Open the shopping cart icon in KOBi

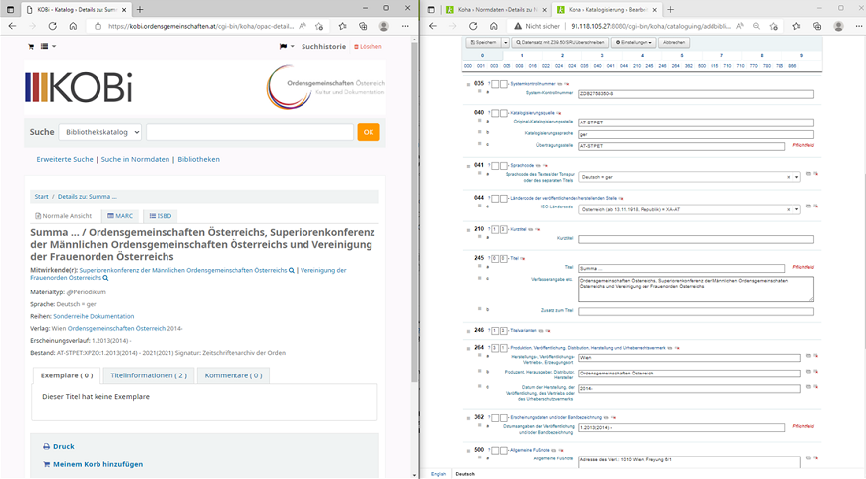pyautogui.click(x=31, y=46)
